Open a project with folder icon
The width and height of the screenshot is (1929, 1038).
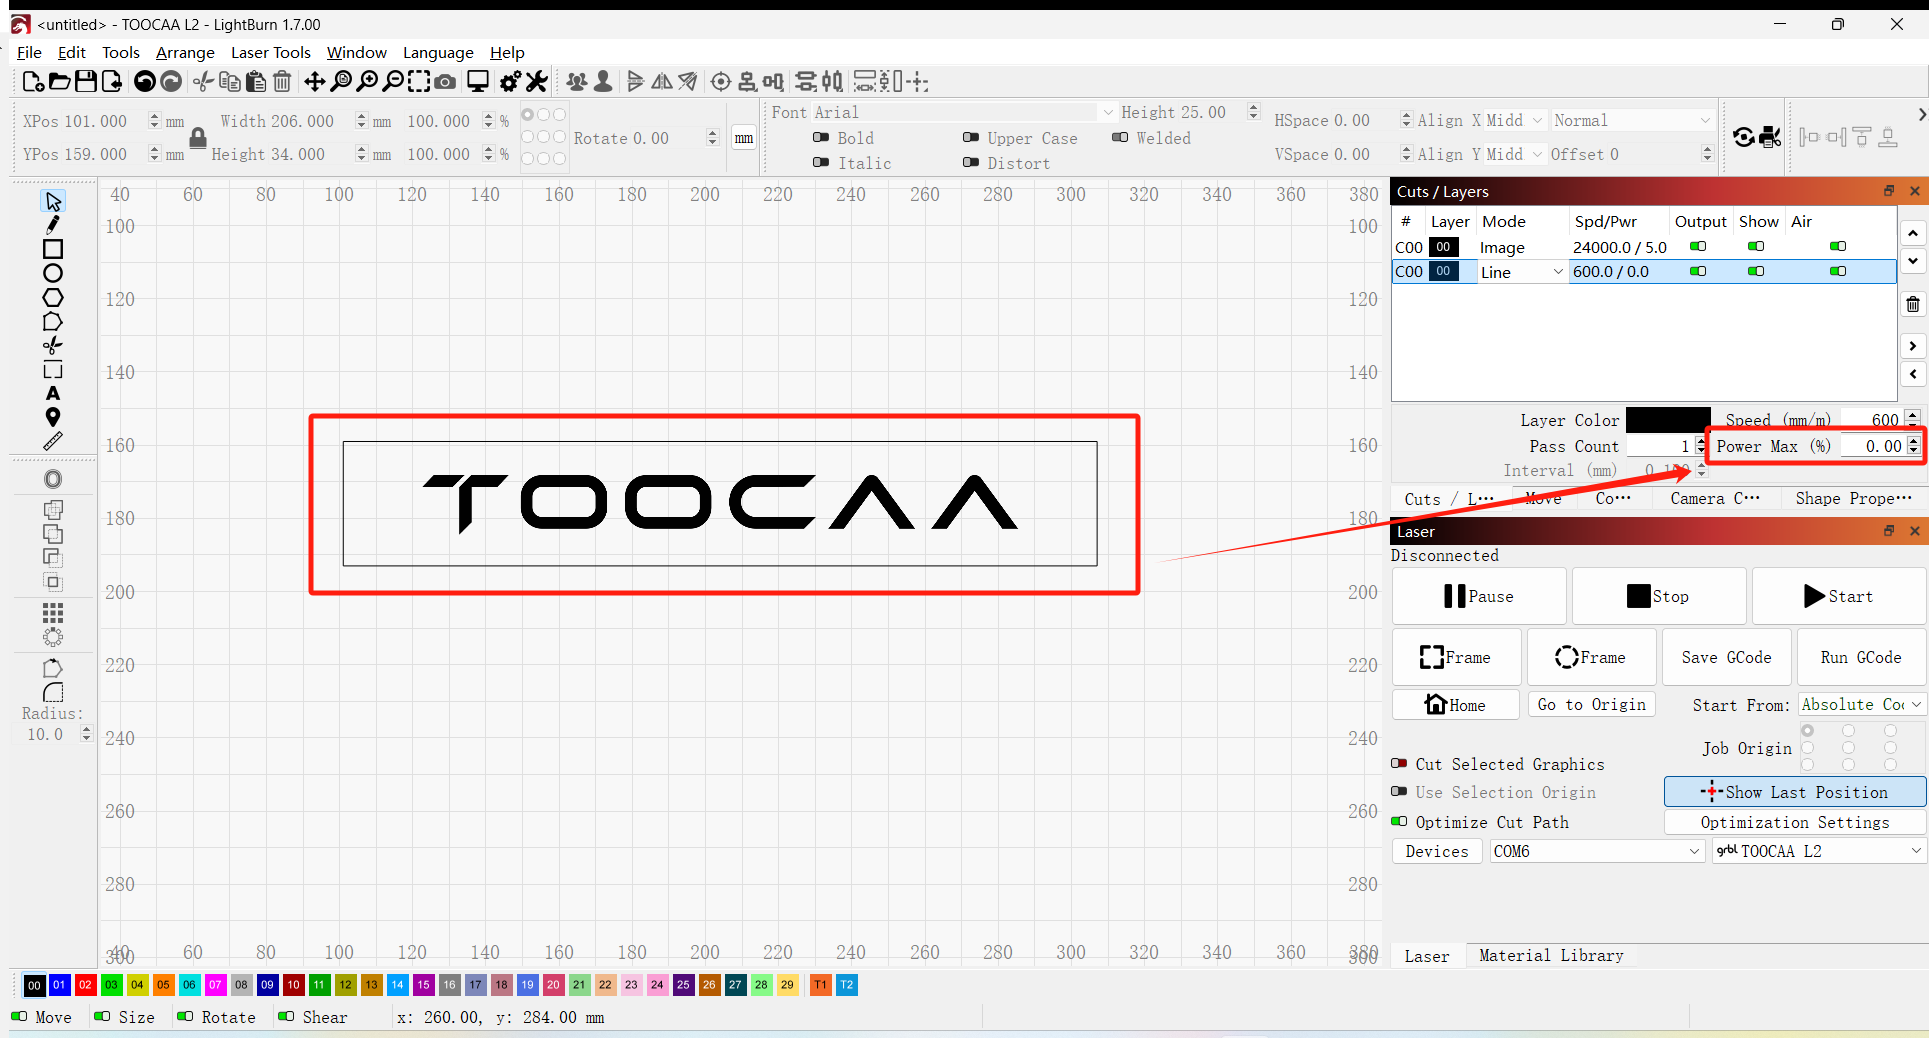tap(59, 82)
